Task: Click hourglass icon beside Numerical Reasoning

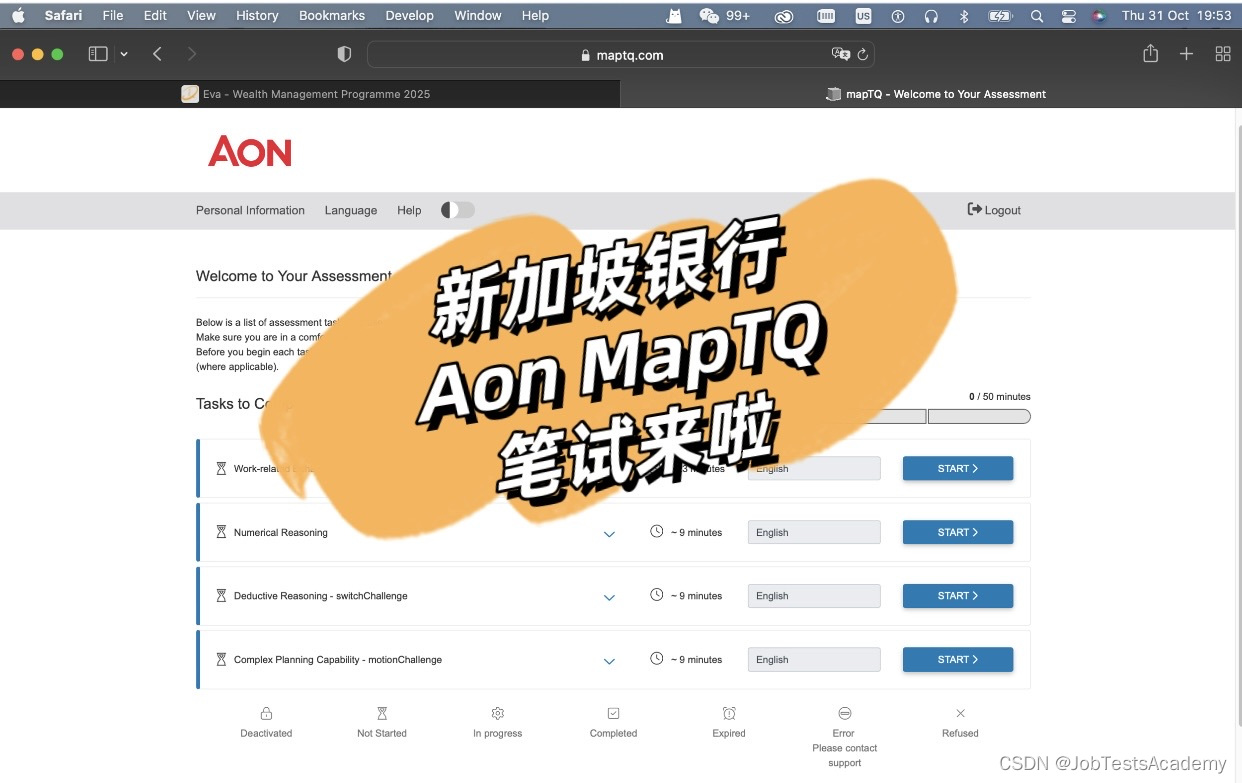Action: coord(221,532)
